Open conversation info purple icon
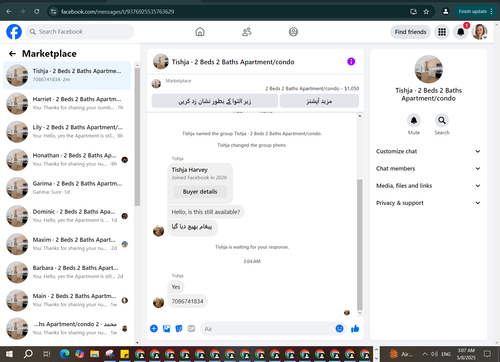The height and width of the screenshot is (362, 500). [x=351, y=62]
